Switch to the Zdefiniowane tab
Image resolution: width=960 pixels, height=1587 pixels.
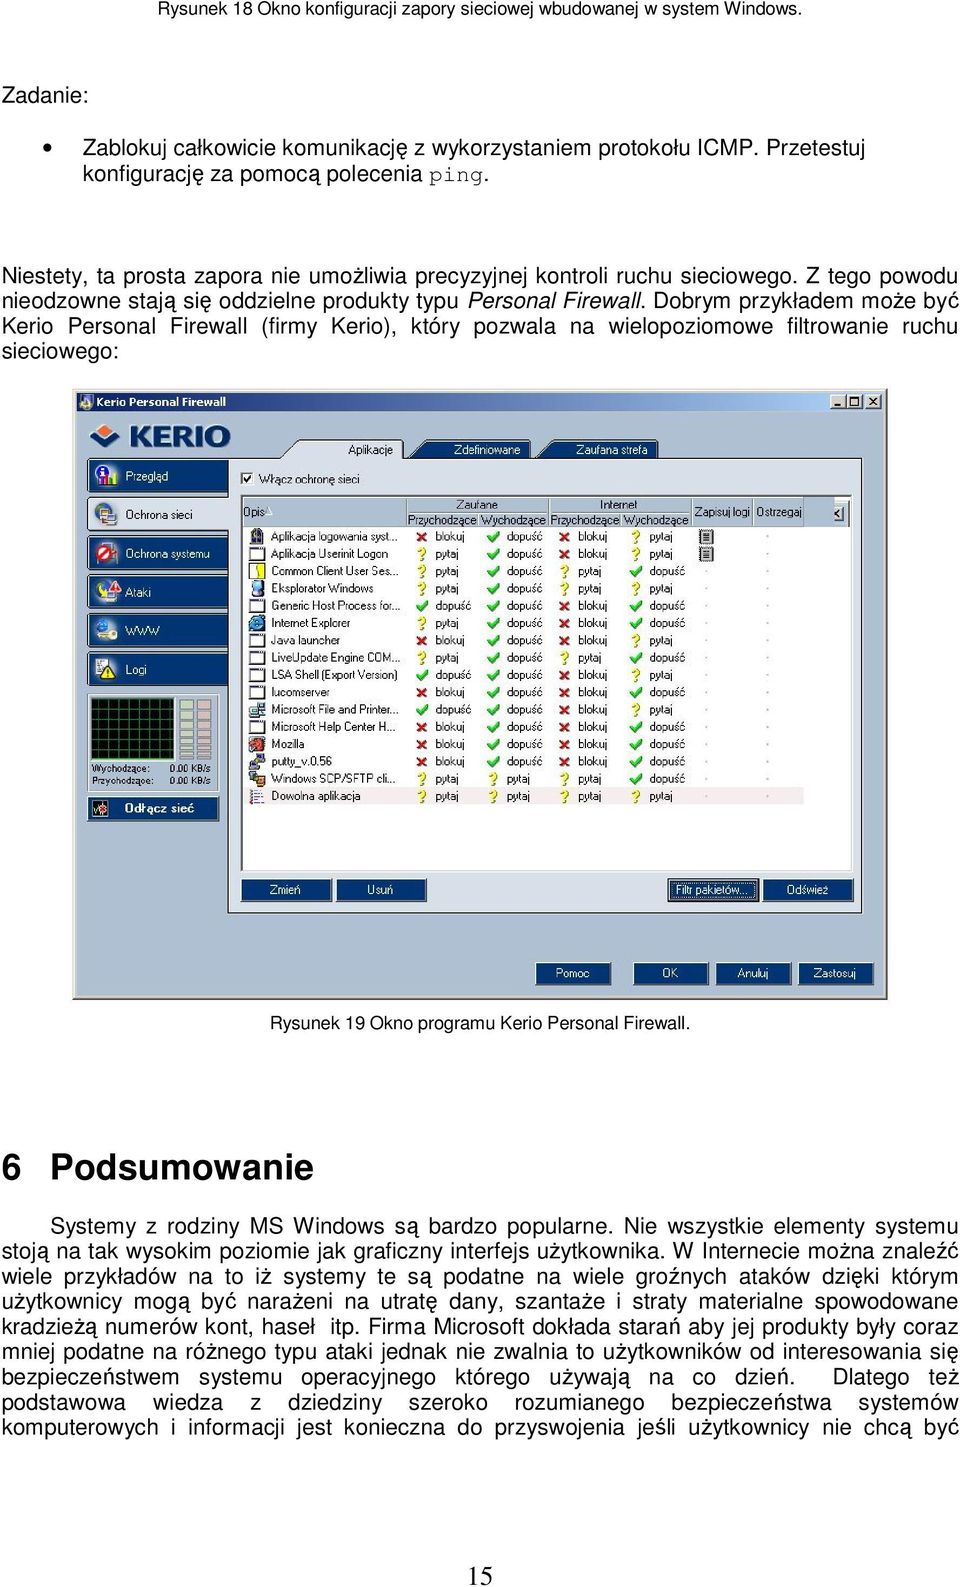tap(487, 450)
